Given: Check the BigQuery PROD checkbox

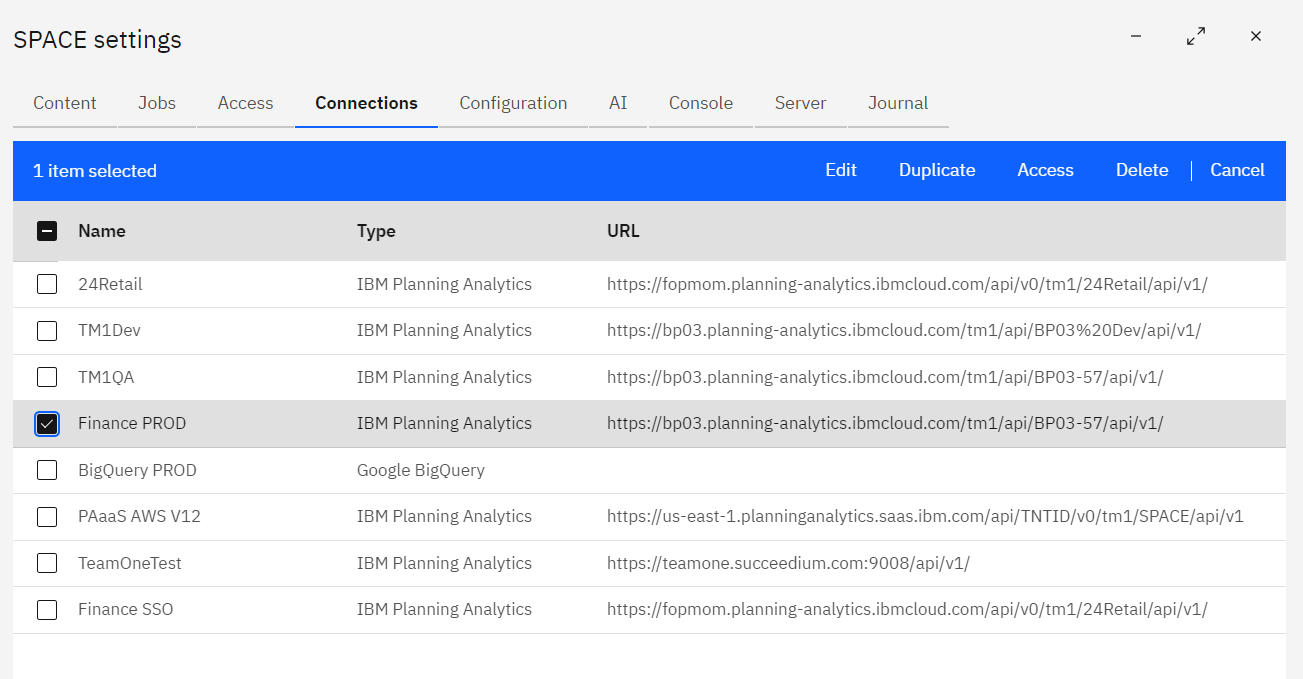Looking at the screenshot, I should (x=47, y=470).
